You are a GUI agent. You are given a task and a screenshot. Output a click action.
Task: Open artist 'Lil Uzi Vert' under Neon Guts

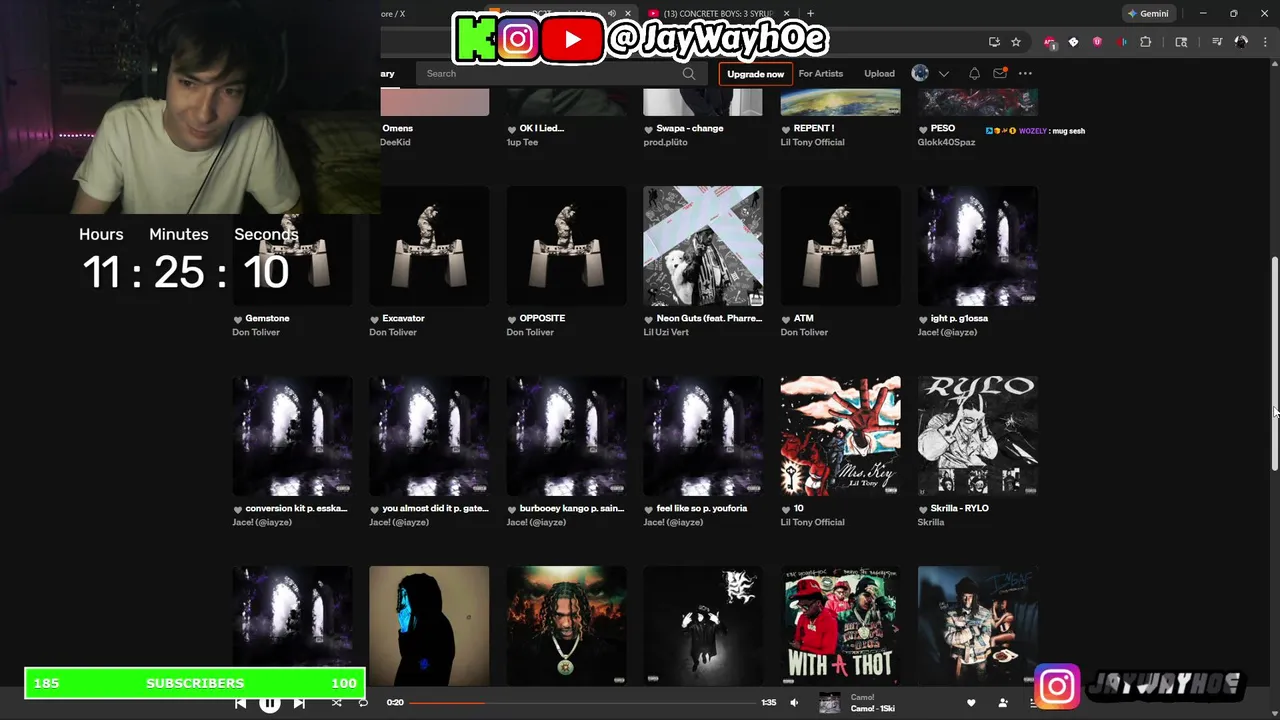[666, 332]
